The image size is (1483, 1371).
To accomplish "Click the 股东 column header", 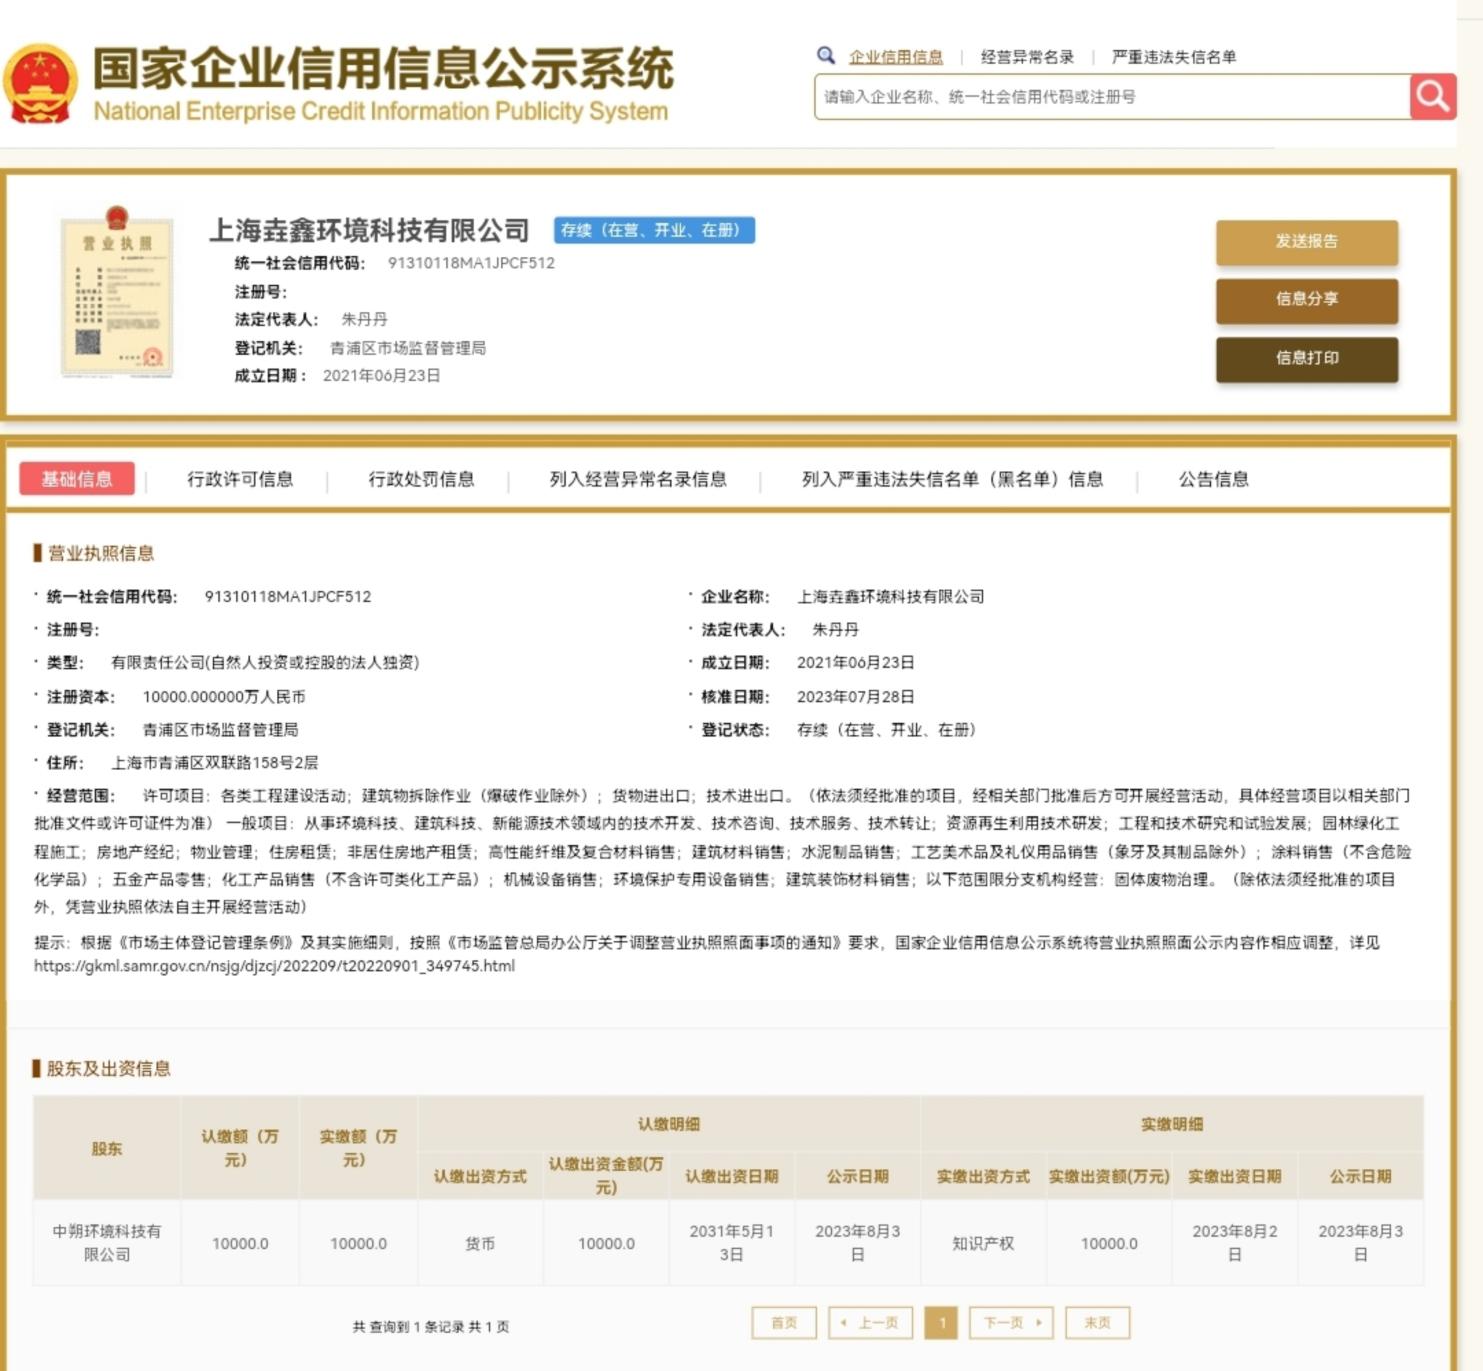I will click(107, 1148).
